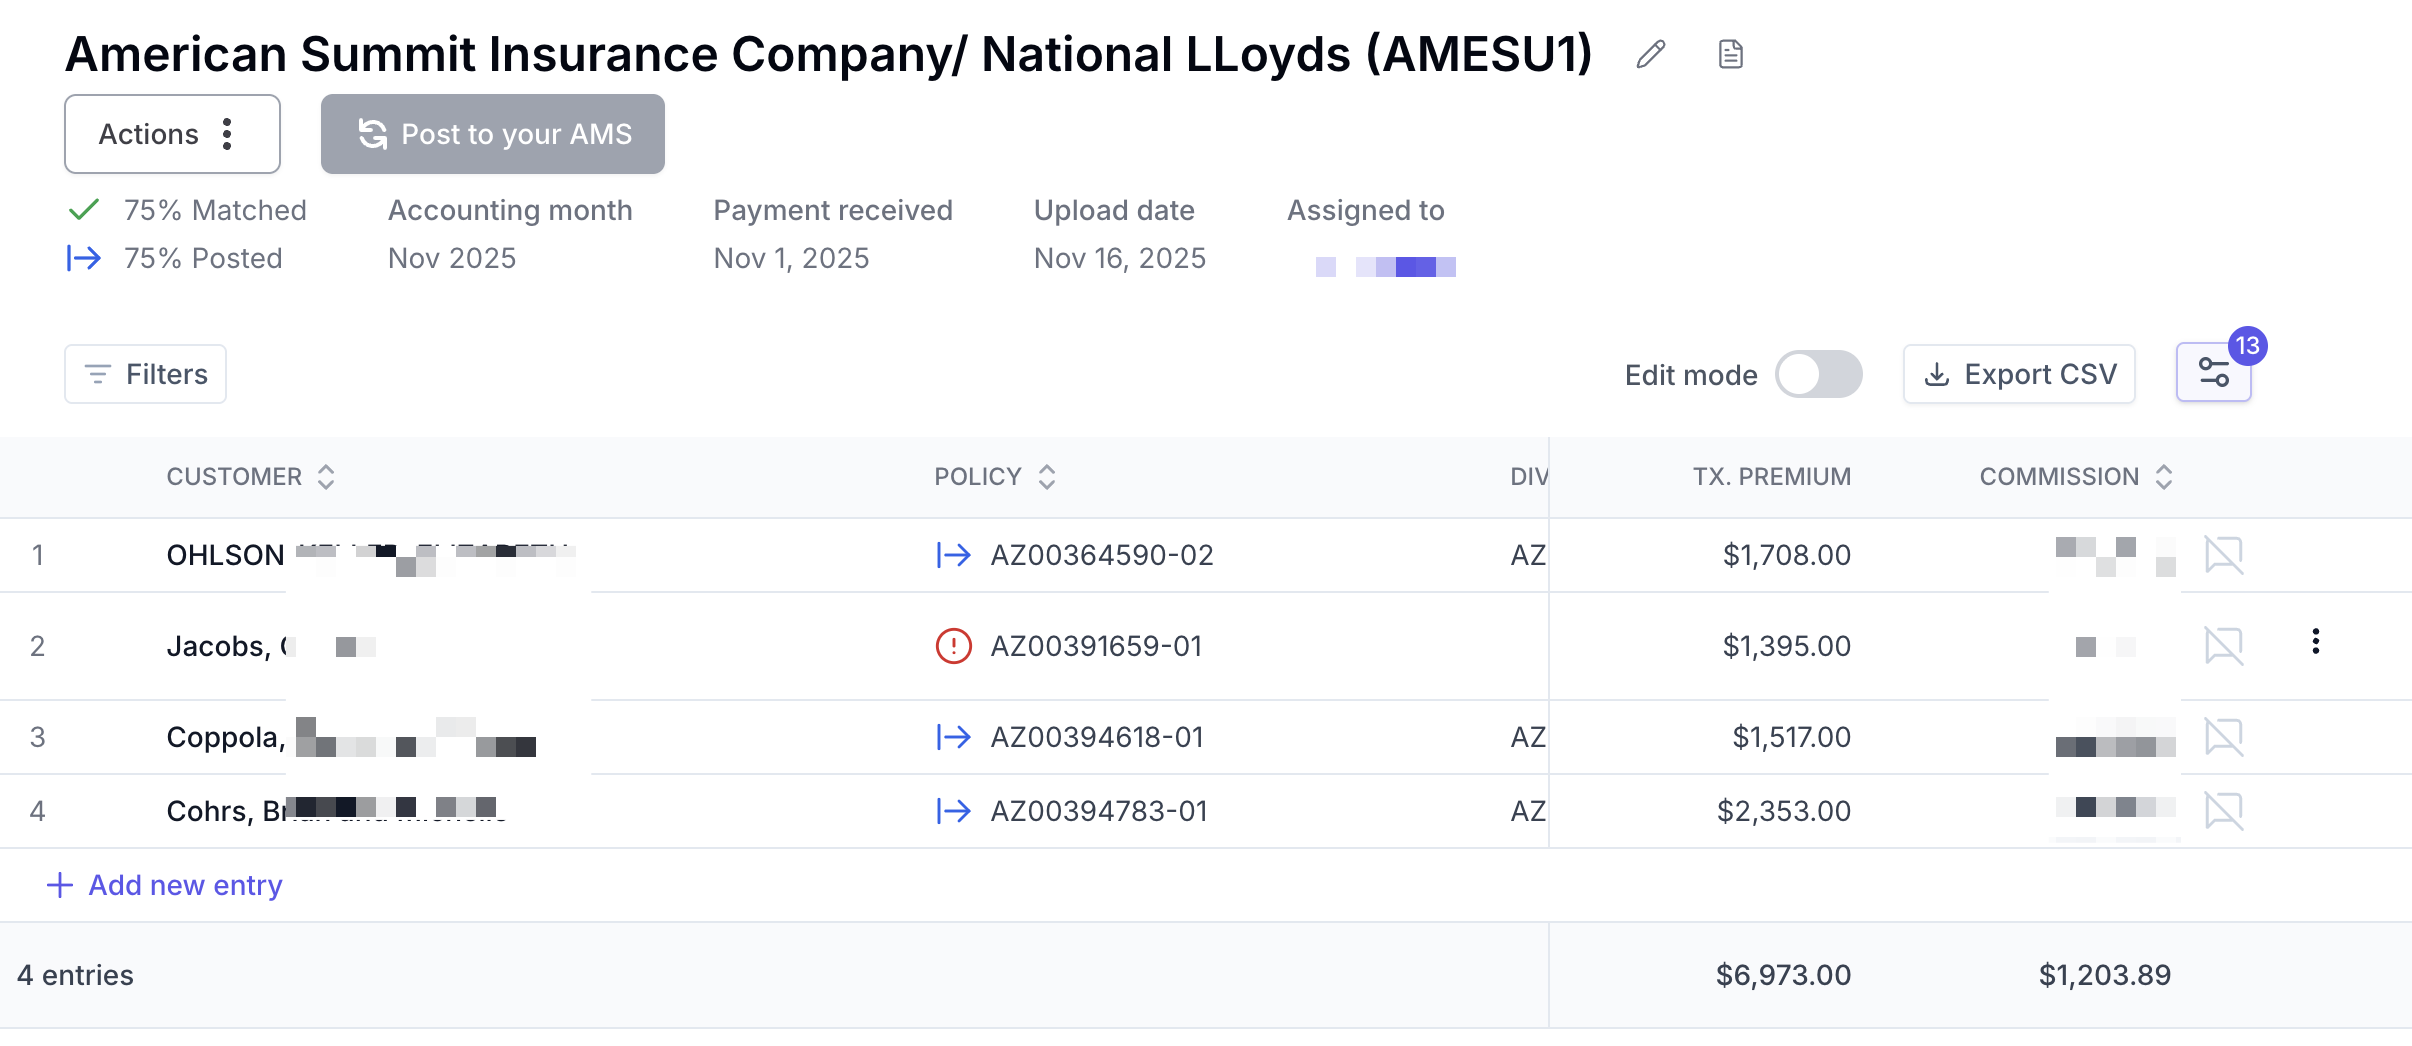
Task: Click Add new entry link
Action: [x=165, y=885]
